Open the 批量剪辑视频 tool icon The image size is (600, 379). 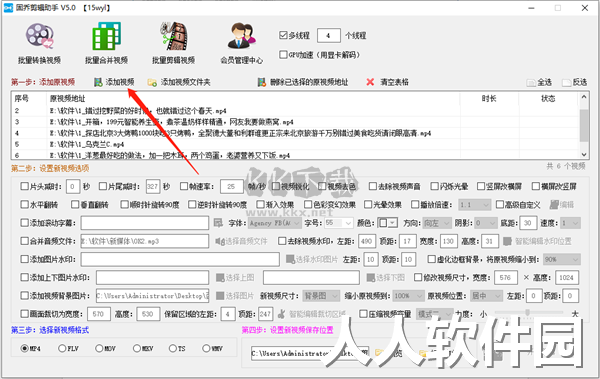174,36
